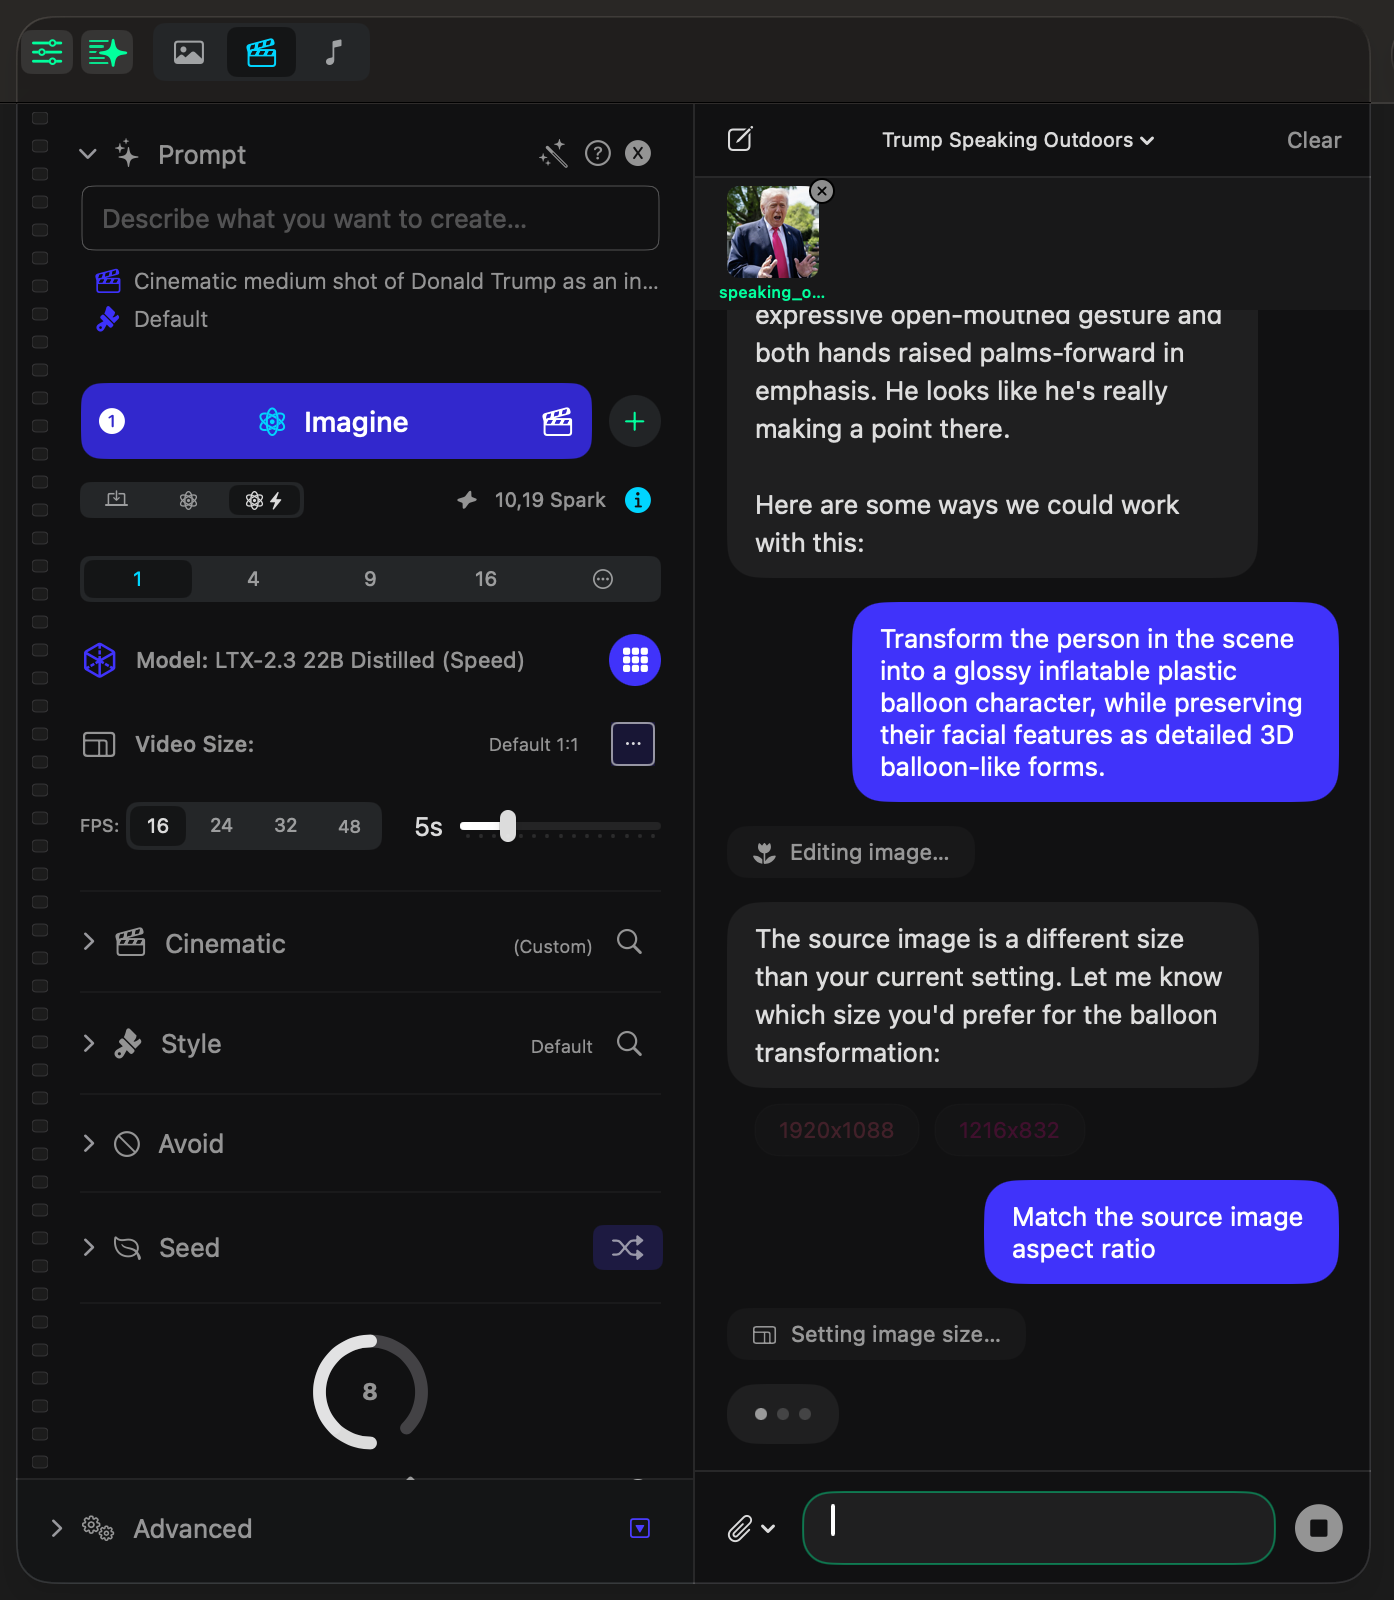
Task: Open the image mode tab
Action: [189, 52]
